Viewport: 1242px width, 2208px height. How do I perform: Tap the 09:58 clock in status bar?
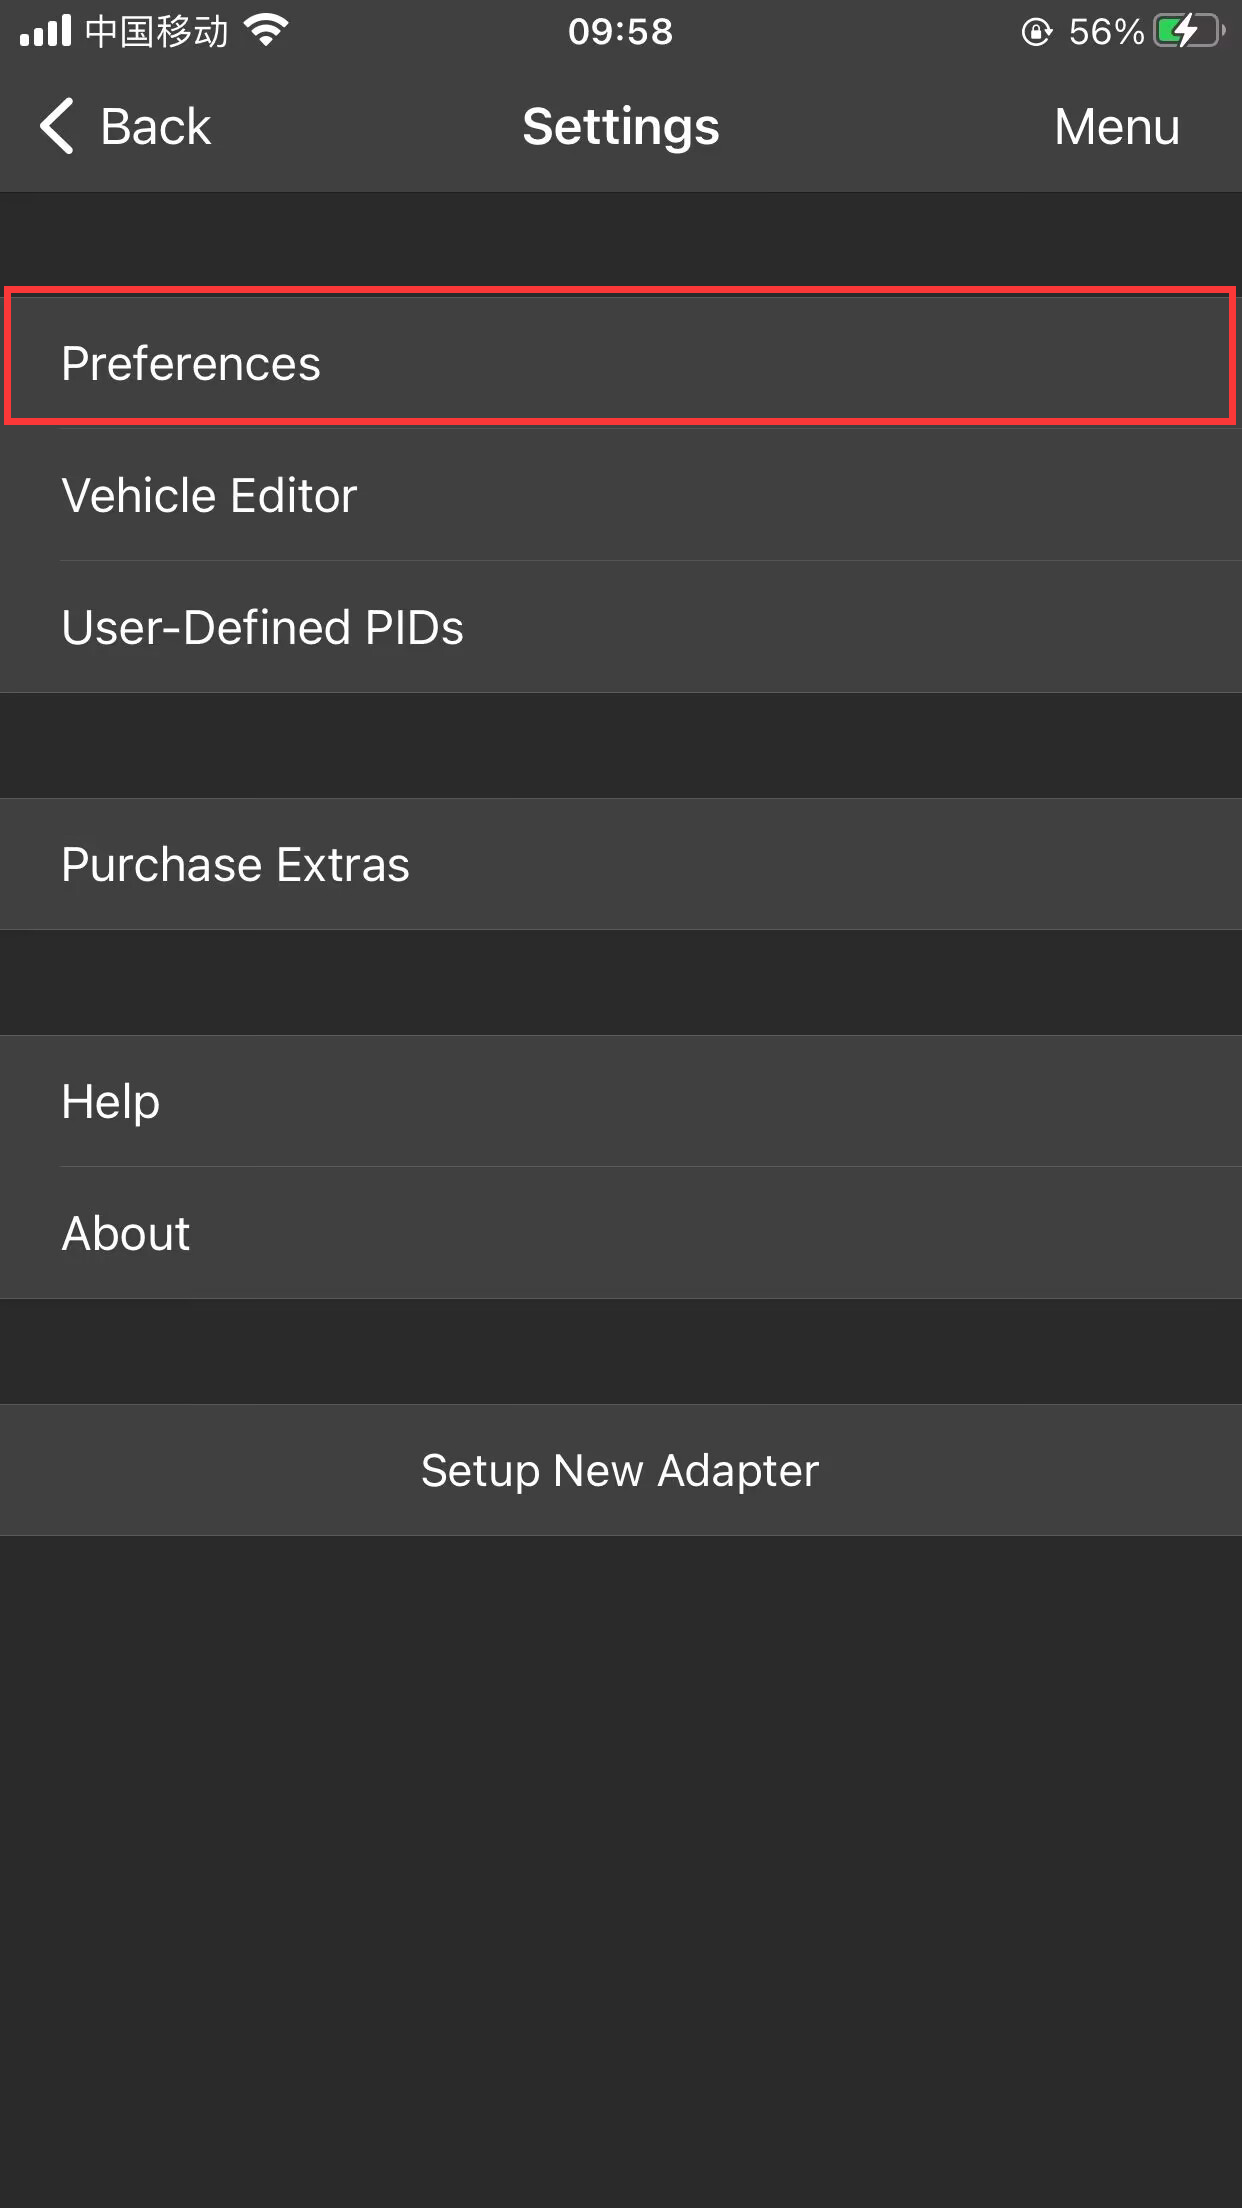coord(620,32)
